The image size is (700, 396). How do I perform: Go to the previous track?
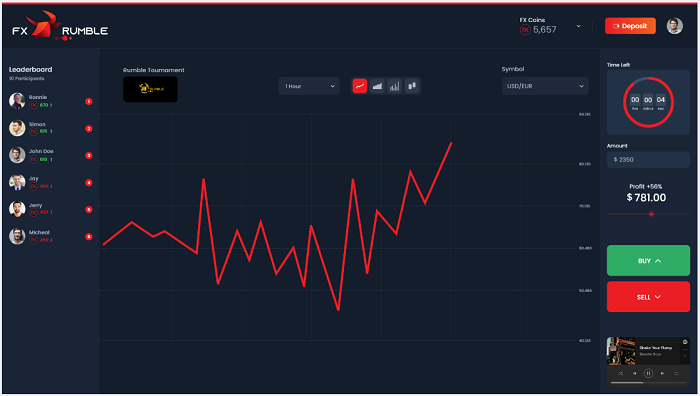(634, 373)
